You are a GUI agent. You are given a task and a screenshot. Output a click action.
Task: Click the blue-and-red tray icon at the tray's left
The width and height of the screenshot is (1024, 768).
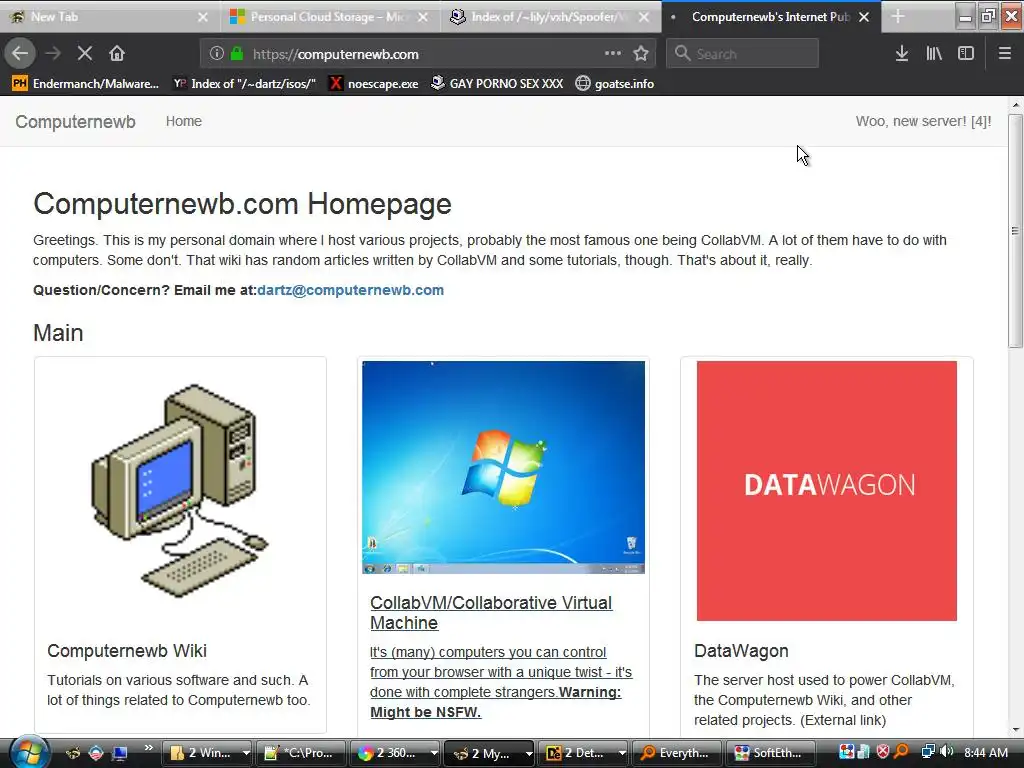[x=846, y=752]
